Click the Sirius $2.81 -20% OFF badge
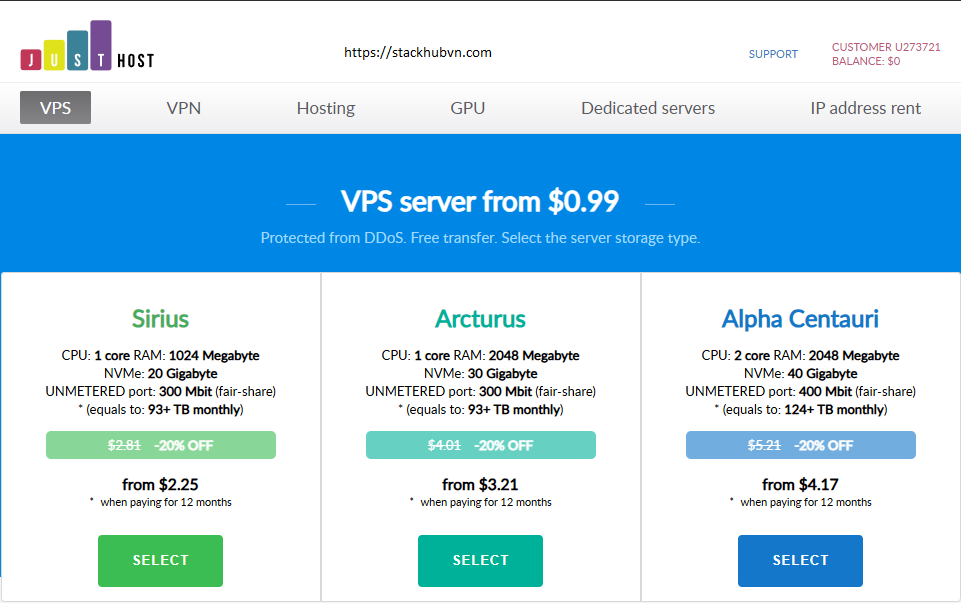Screen dimensions: 961x603 (161, 445)
